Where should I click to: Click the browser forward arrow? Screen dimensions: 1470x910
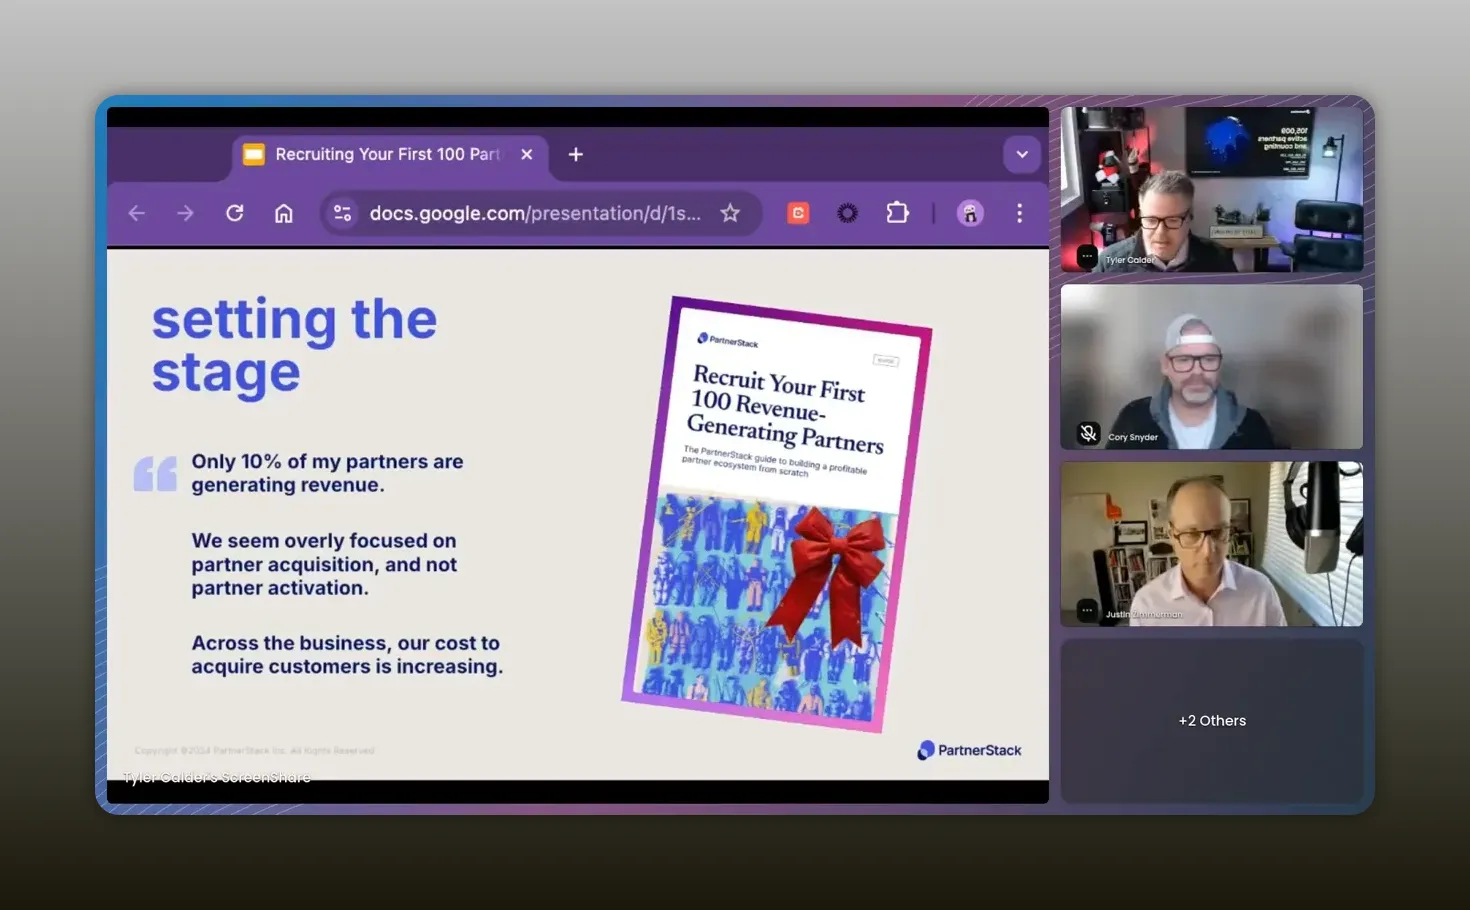click(x=185, y=213)
